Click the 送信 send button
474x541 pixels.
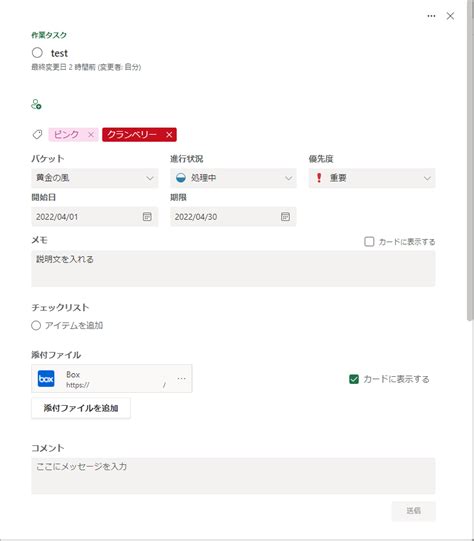point(414,511)
